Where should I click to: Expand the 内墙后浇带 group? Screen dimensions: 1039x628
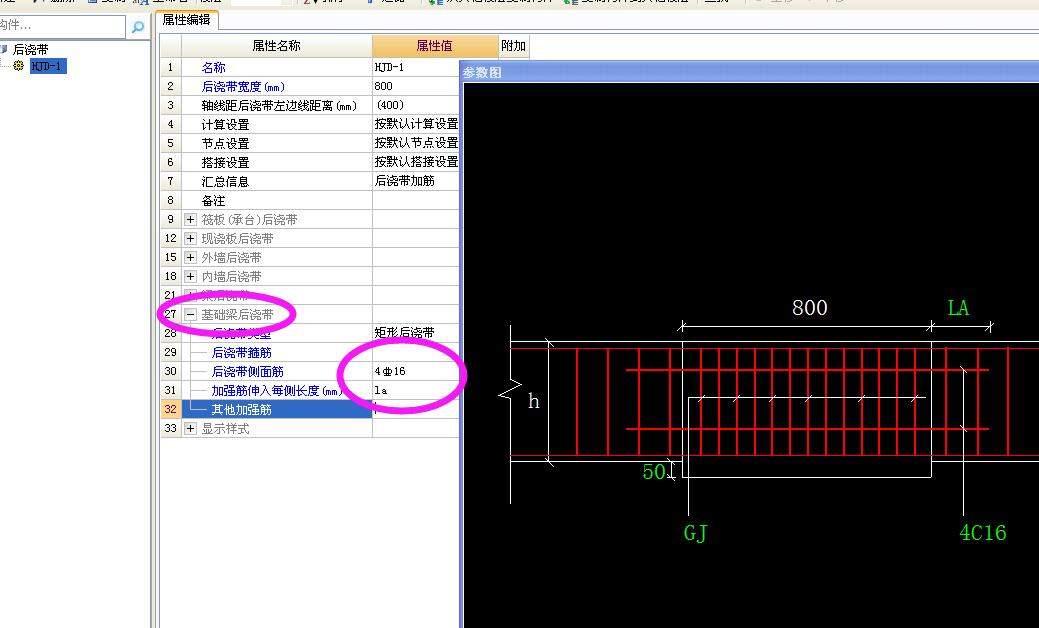tap(190, 276)
